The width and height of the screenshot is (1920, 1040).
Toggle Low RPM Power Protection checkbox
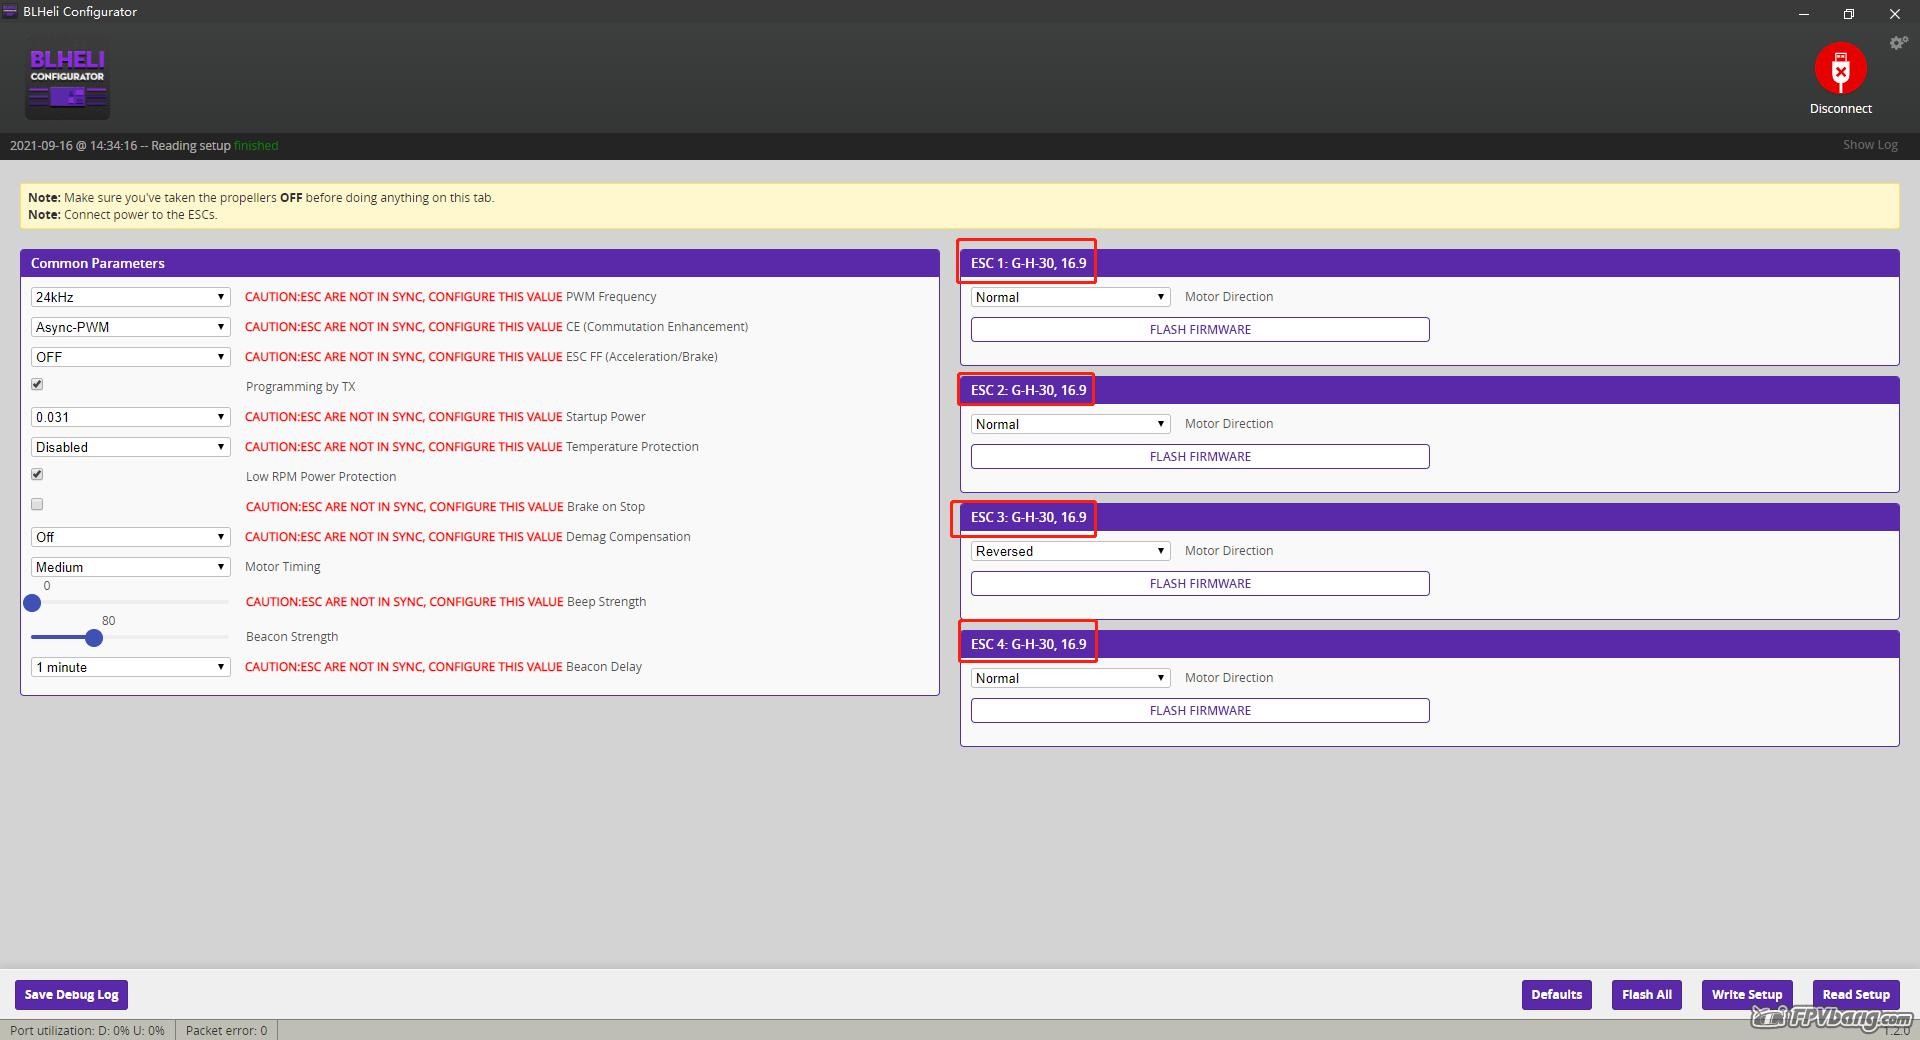point(37,474)
